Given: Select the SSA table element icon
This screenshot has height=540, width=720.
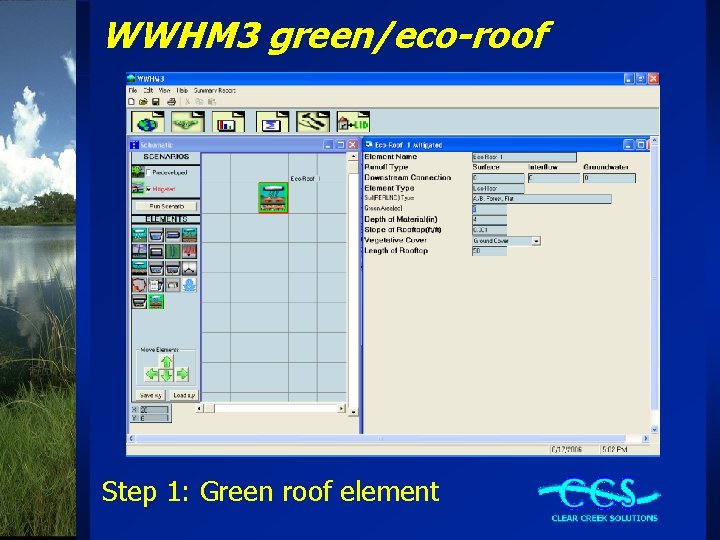Looking at the screenshot, I should [x=156, y=285].
